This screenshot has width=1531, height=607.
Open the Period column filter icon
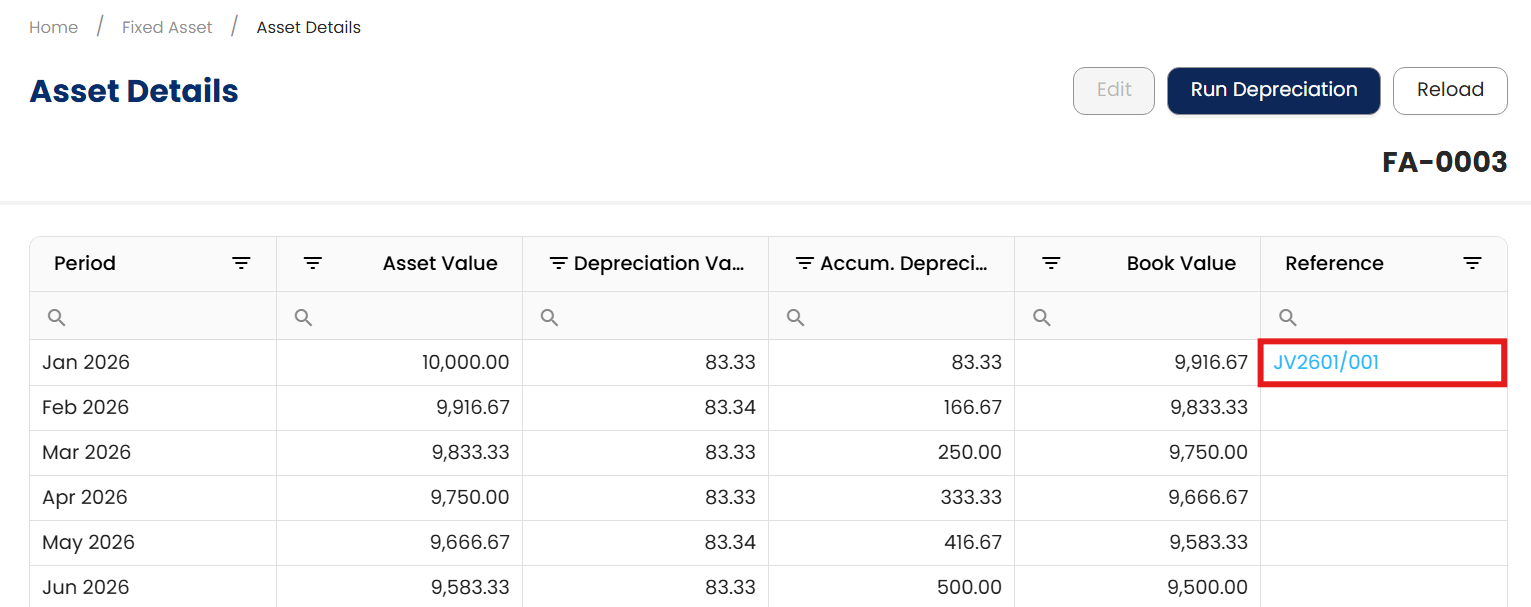(x=241, y=263)
